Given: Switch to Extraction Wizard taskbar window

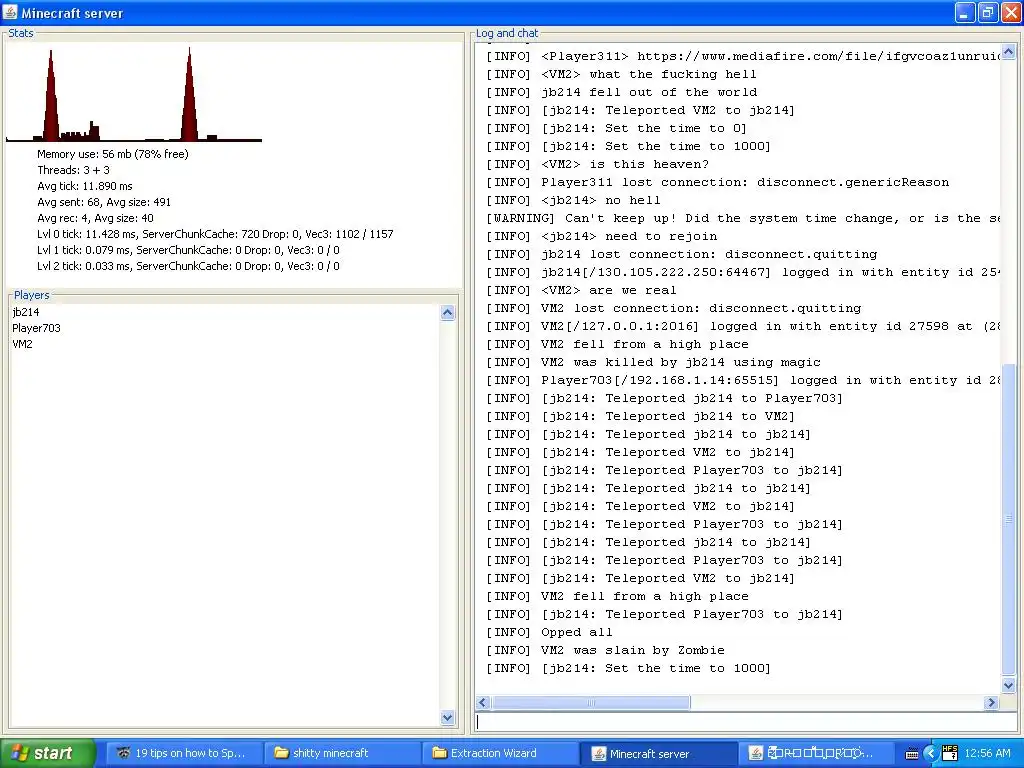Looking at the screenshot, I should click(x=500, y=753).
